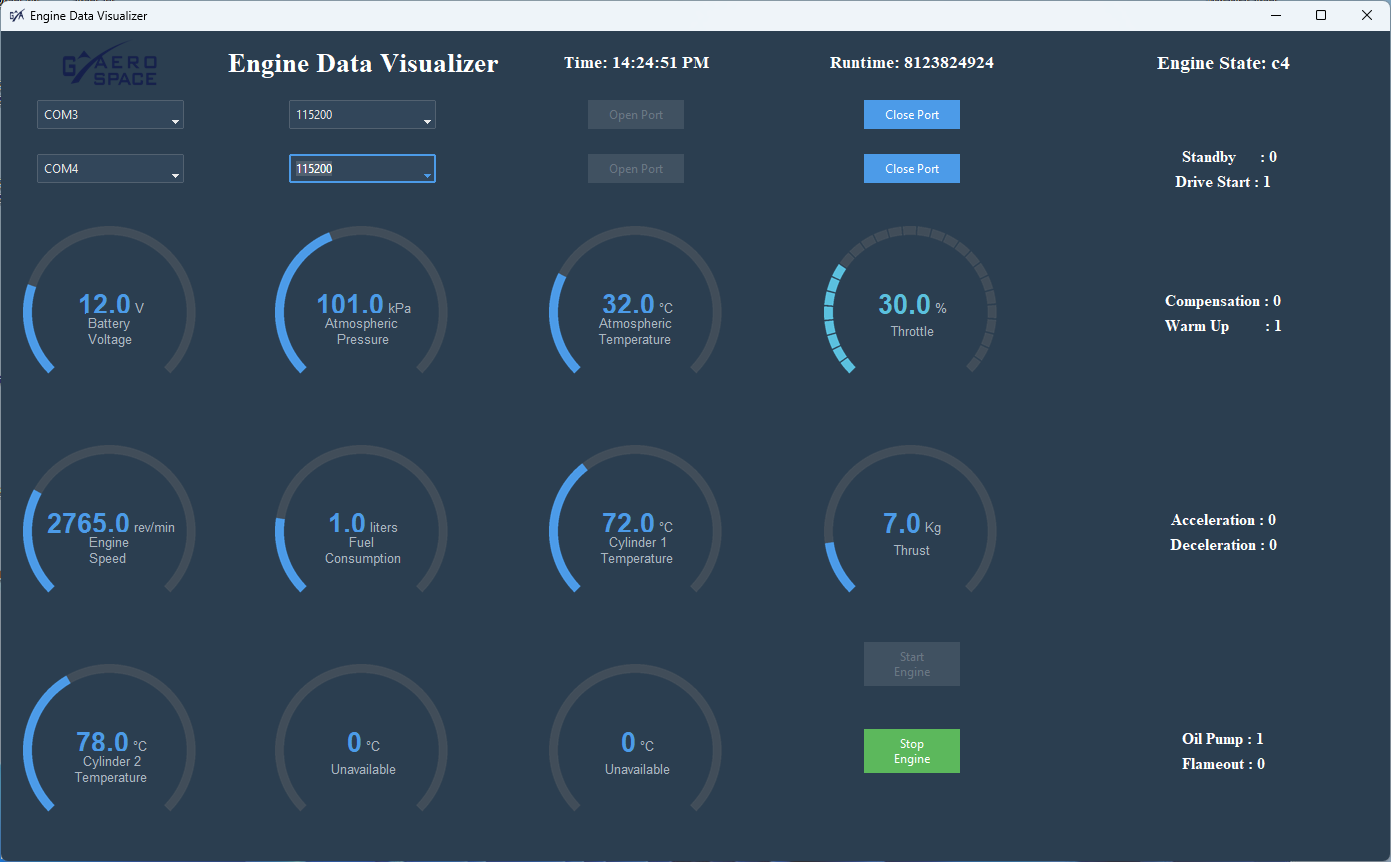Click Close Port for COM3 row
Image resolution: width=1391 pixels, height=862 pixels.
coord(911,115)
